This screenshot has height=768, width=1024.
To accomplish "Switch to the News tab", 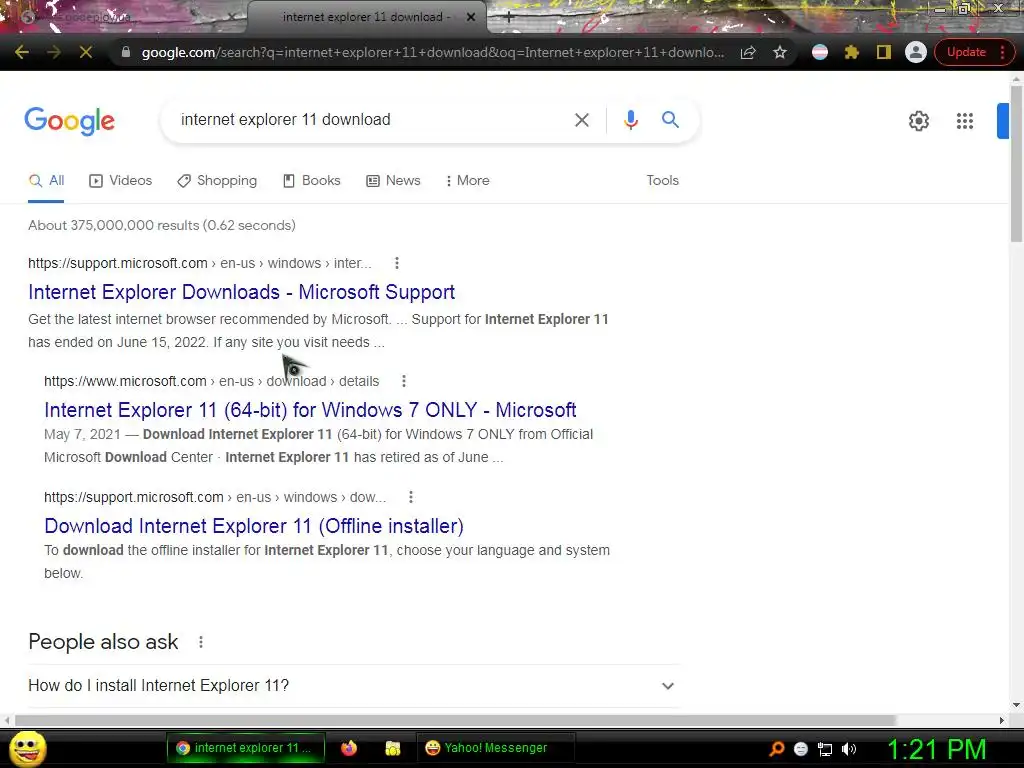I will coord(393,181).
